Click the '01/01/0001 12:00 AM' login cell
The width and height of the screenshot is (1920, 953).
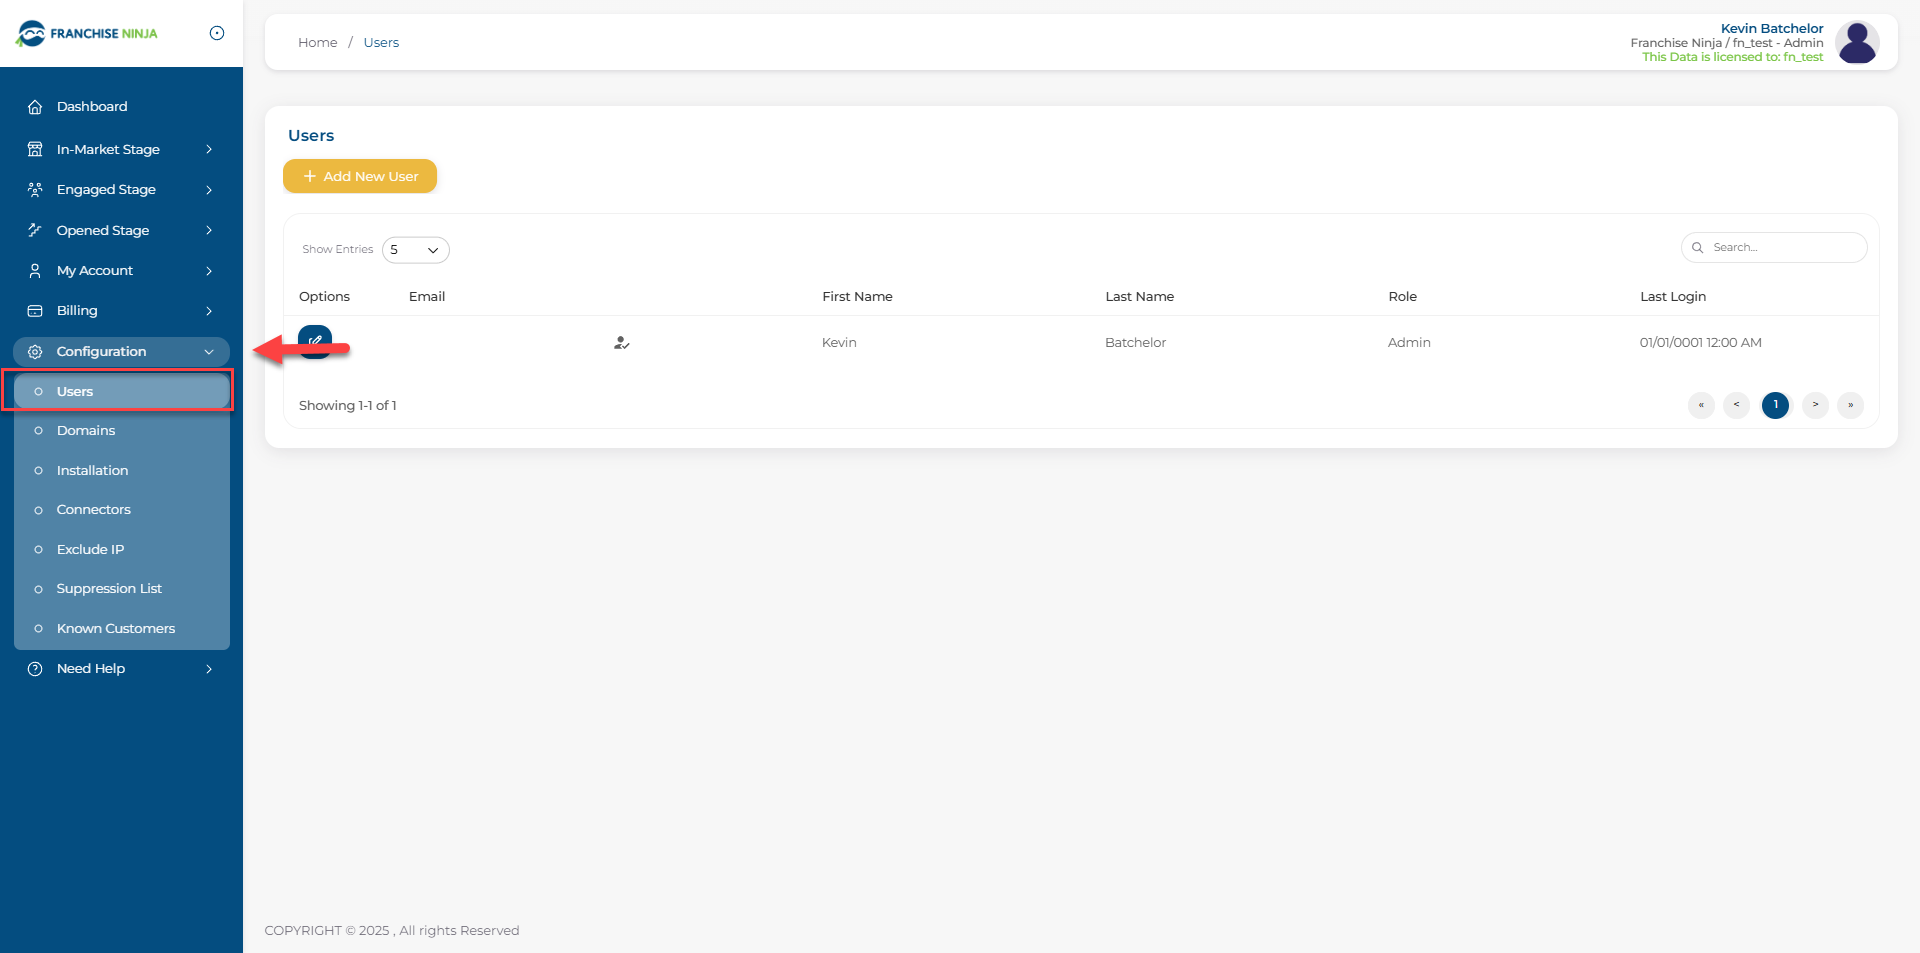click(x=1700, y=343)
